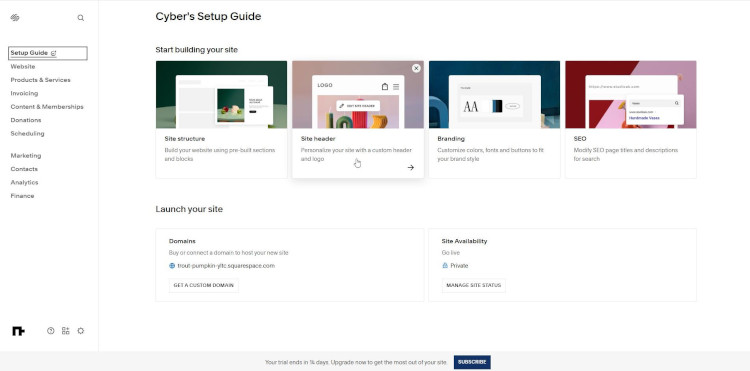Click the MANAGE SITE STATUS button
Viewport: 750px width, 371px height.
point(474,285)
